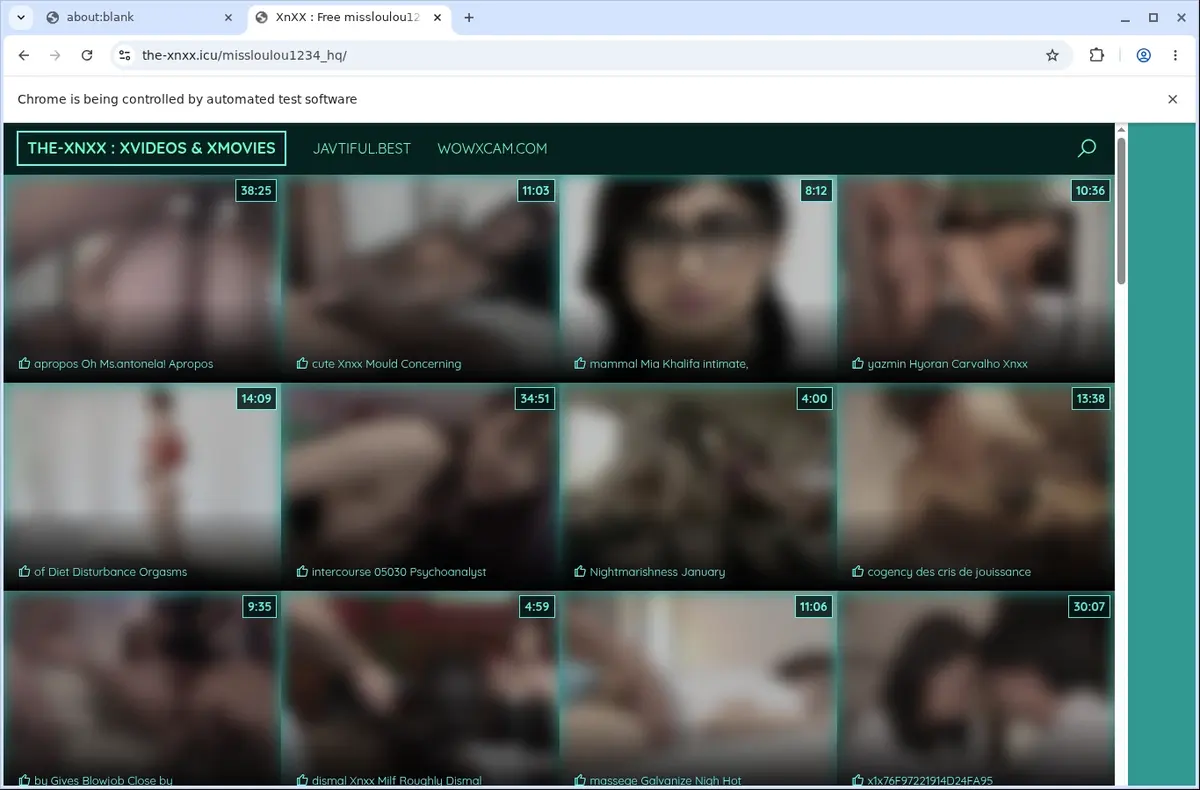
Task: Open the Extensions puzzle icon
Action: click(1097, 56)
